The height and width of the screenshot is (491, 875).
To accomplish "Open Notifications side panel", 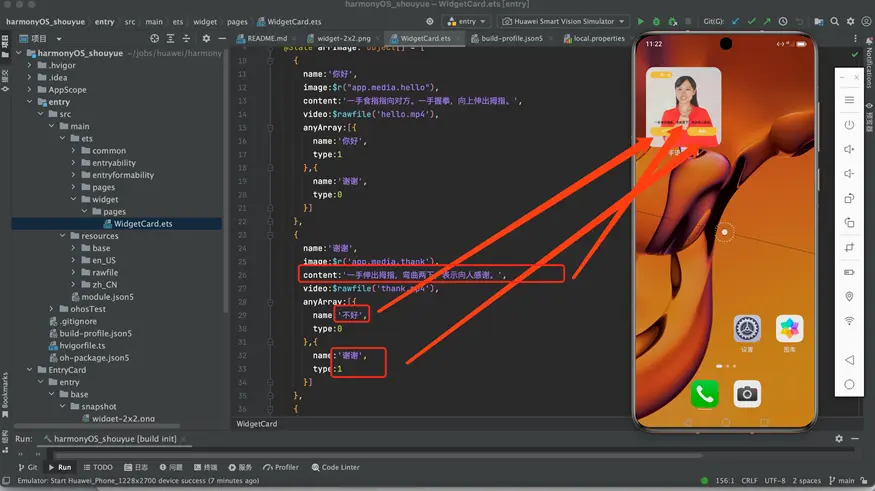I will click(x=869, y=62).
